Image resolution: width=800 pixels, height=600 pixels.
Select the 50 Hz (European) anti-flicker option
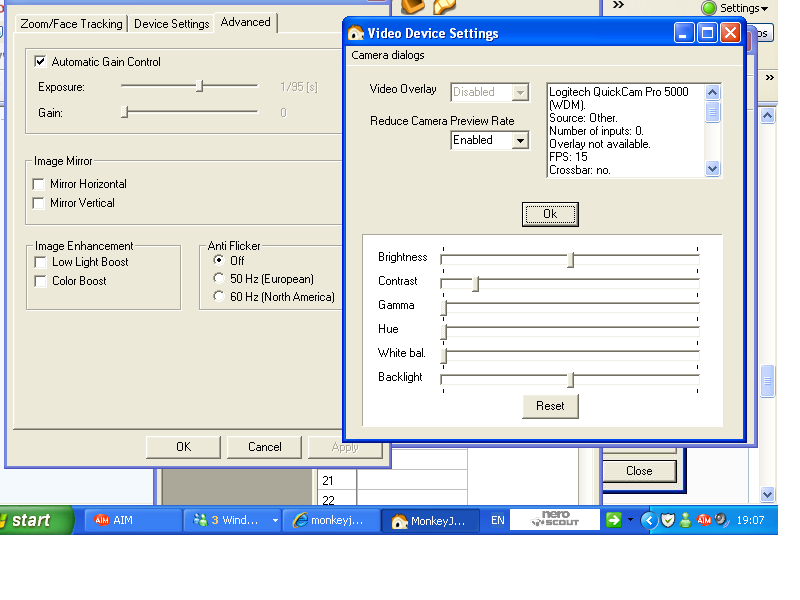pos(218,279)
